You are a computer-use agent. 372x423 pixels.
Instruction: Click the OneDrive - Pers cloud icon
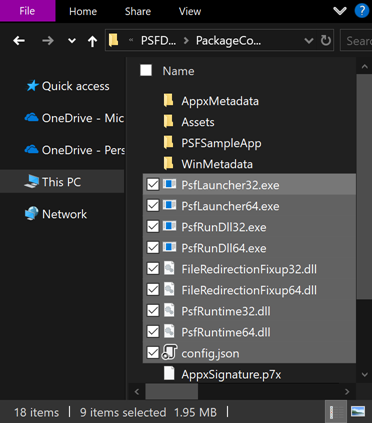pyautogui.click(x=32, y=149)
